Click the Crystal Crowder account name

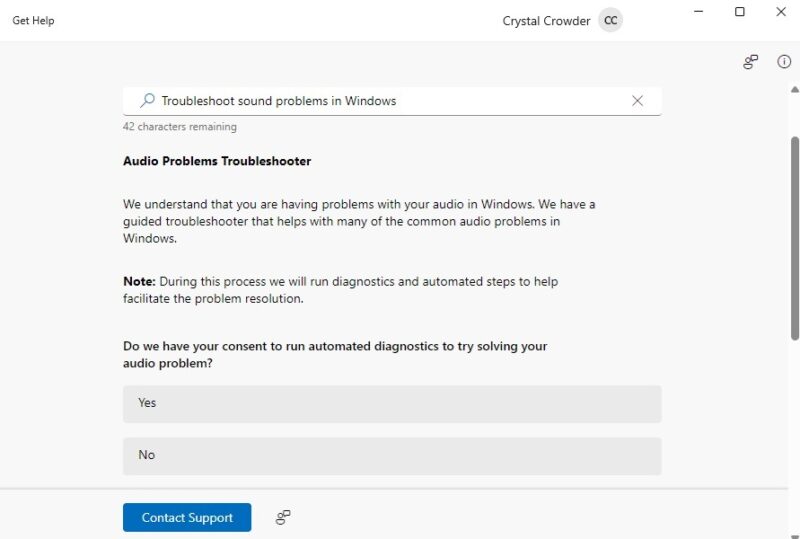[546, 21]
